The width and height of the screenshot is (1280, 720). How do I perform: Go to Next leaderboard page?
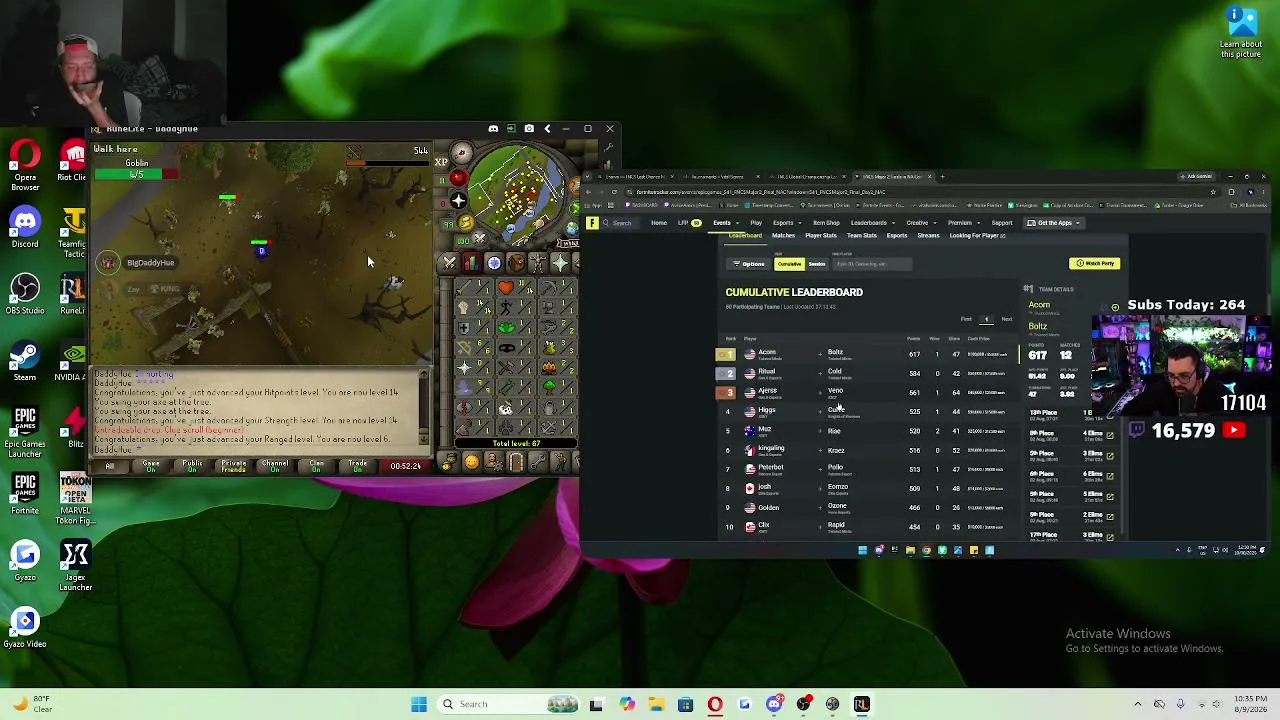1006,319
